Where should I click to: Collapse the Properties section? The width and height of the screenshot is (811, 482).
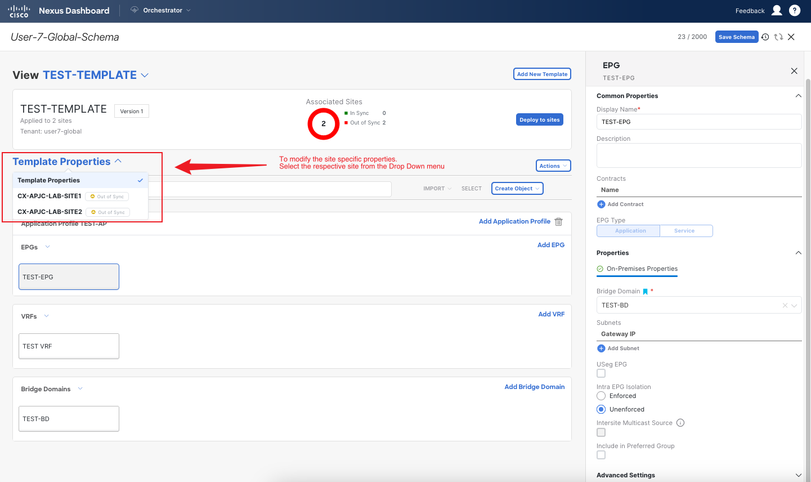pyautogui.click(x=798, y=253)
